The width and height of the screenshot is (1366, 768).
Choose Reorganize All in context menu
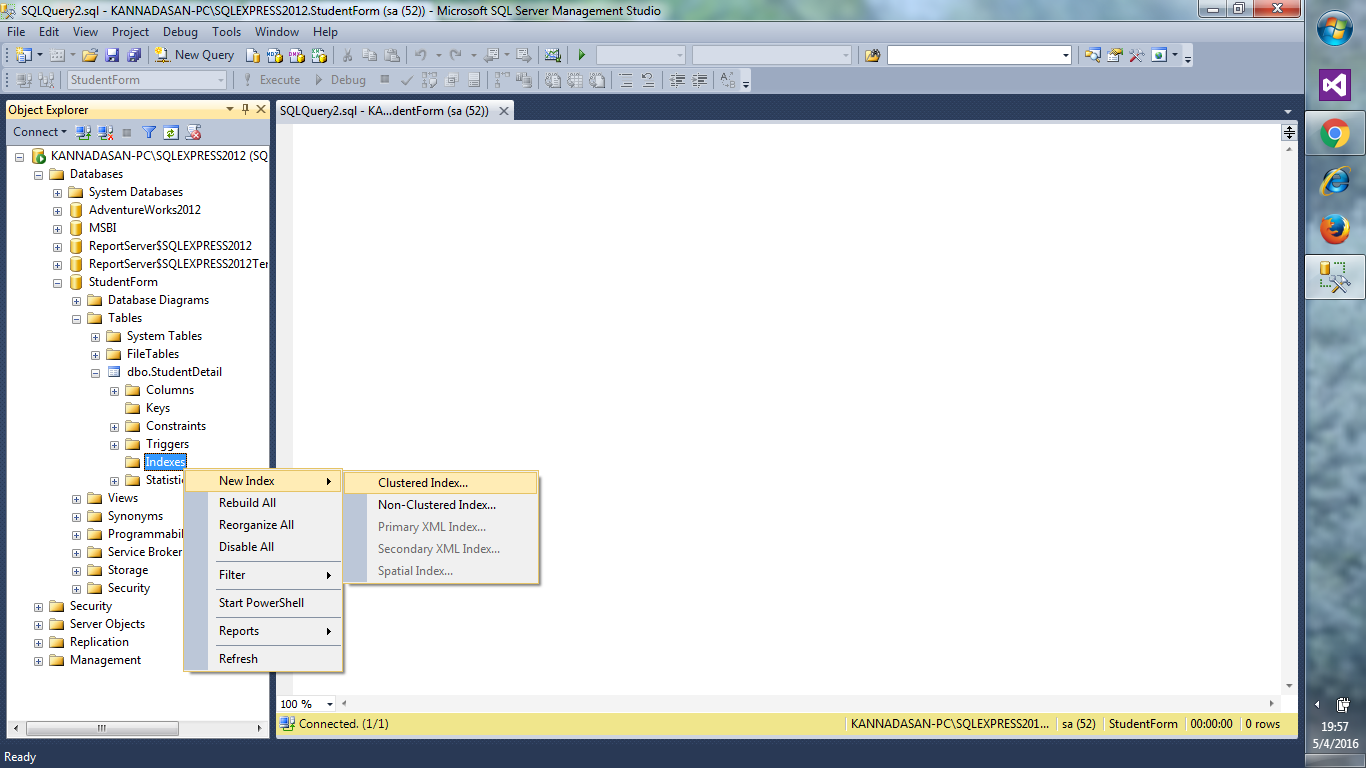(x=264, y=525)
